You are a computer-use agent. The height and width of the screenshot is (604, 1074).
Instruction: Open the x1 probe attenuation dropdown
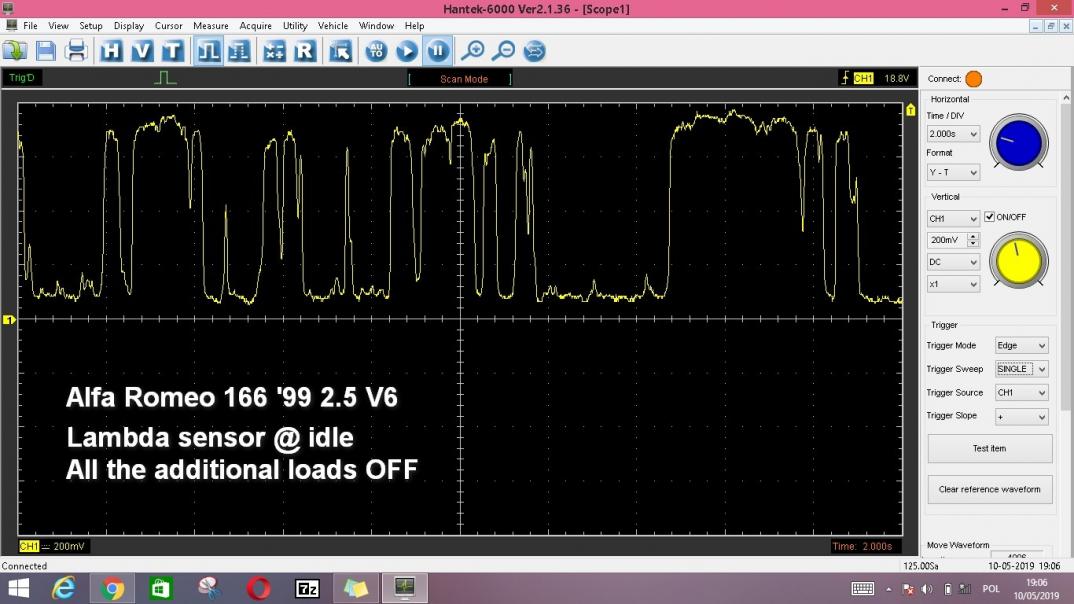(953, 284)
